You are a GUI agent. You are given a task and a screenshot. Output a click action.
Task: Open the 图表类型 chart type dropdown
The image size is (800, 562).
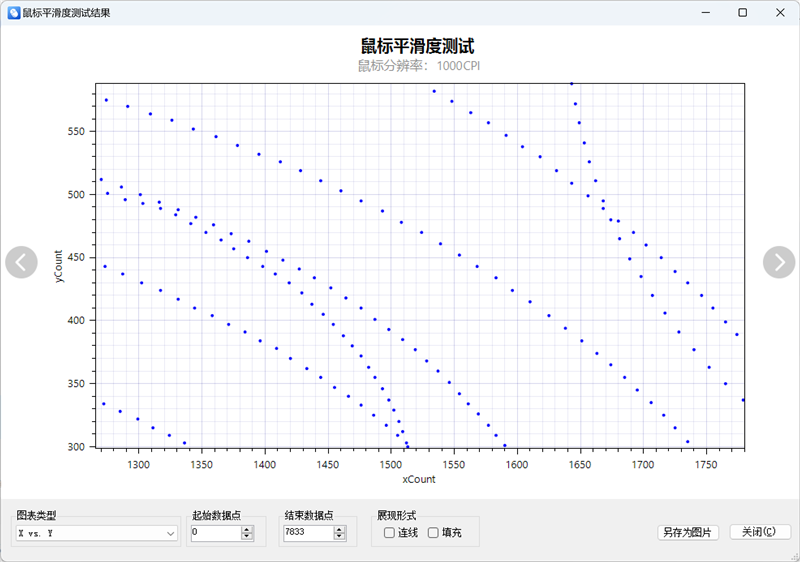96,534
